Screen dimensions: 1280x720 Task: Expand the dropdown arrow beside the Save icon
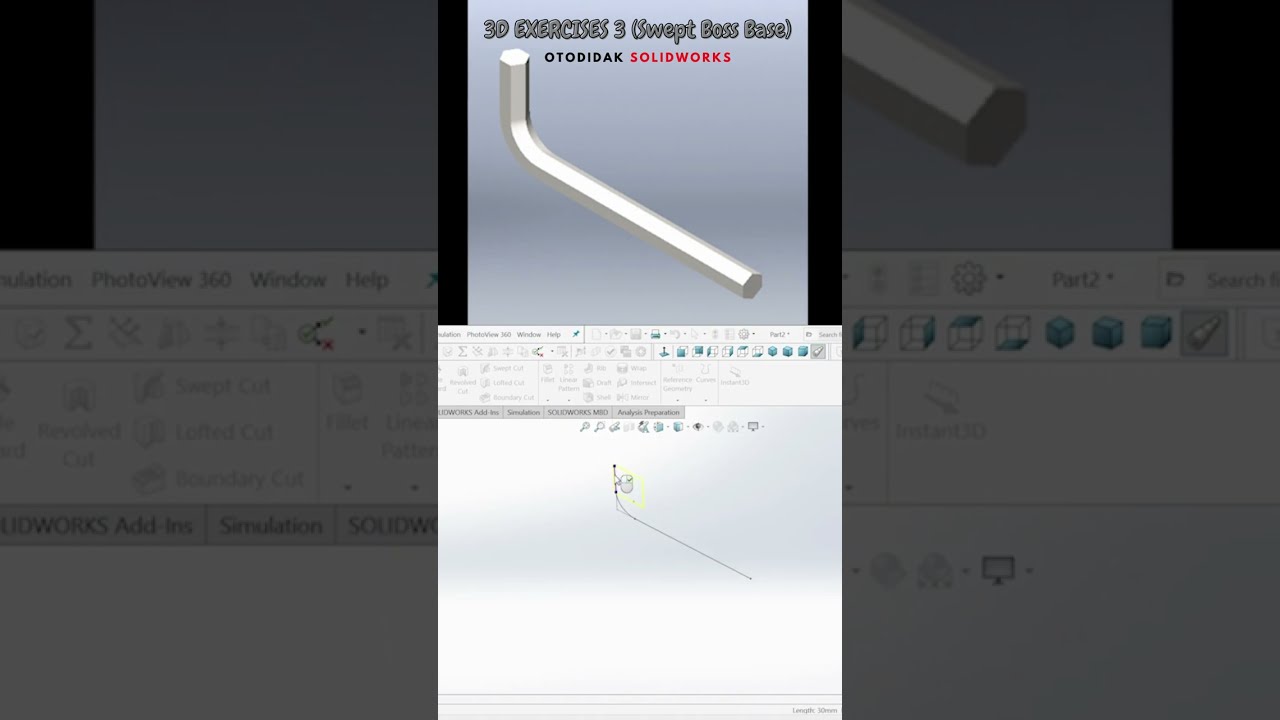[645, 334]
